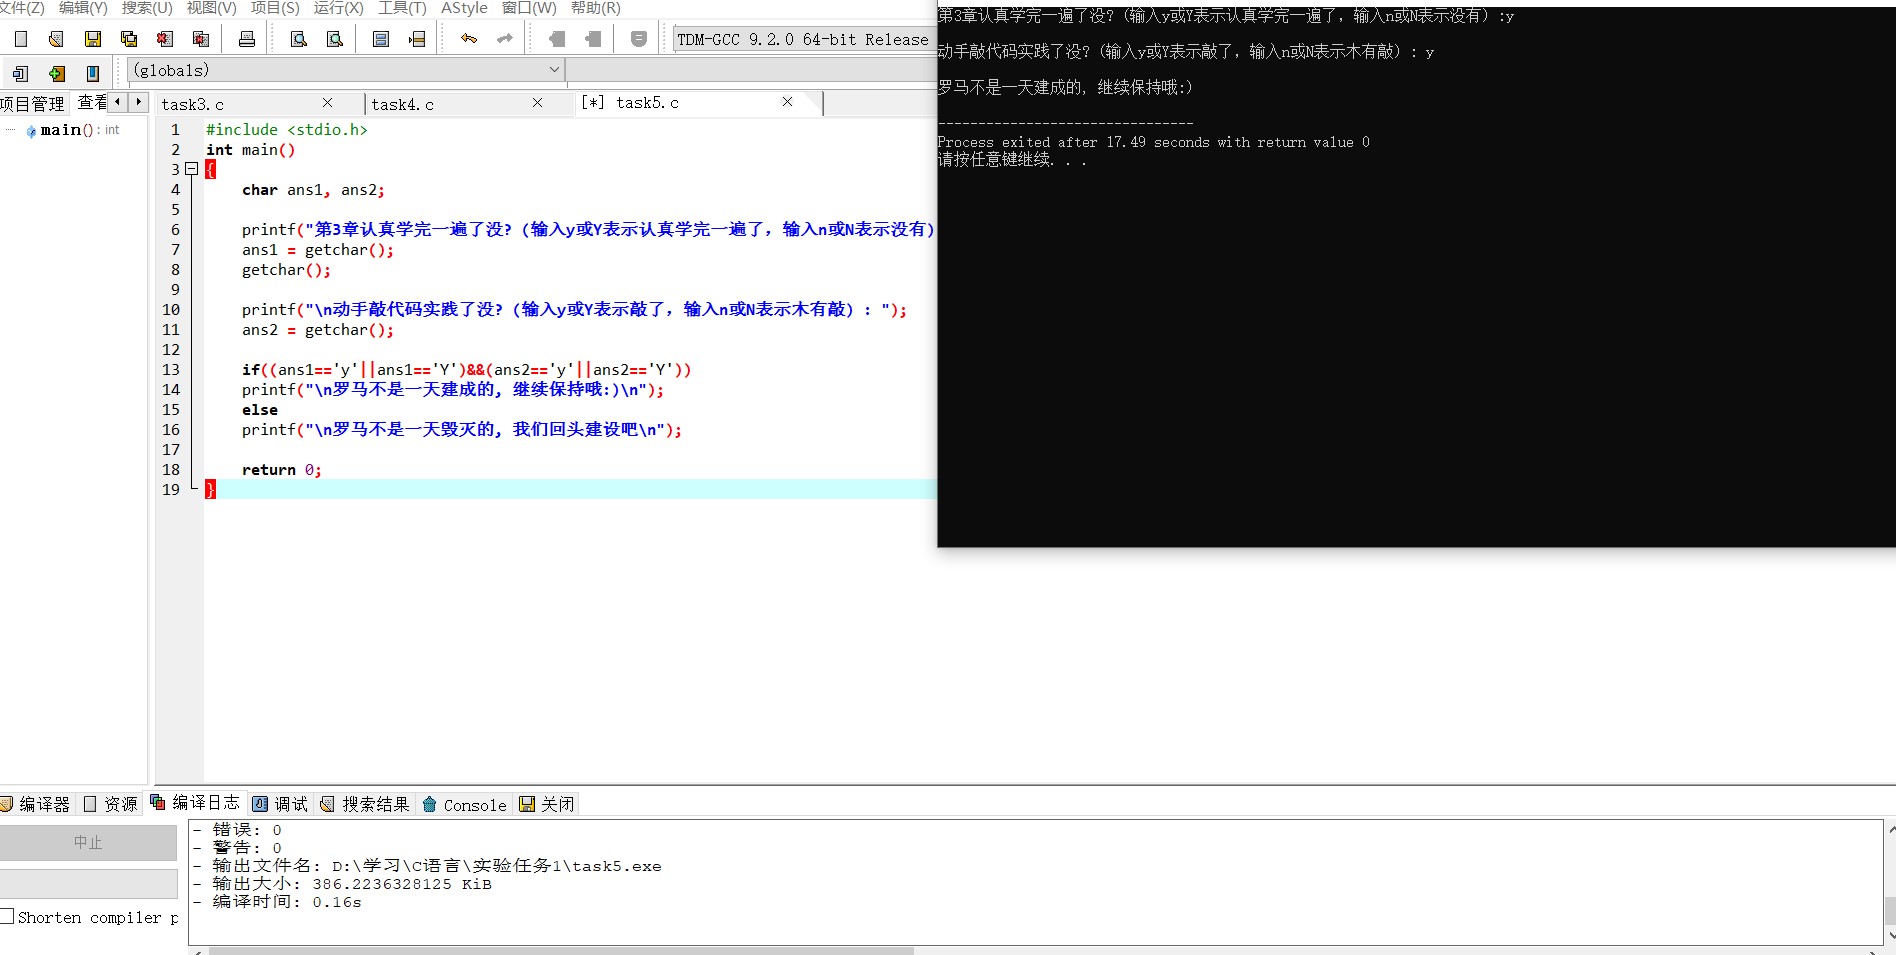The width and height of the screenshot is (1896, 955).
Task: Click the first grey bookmark navigation icon
Action: point(557,39)
